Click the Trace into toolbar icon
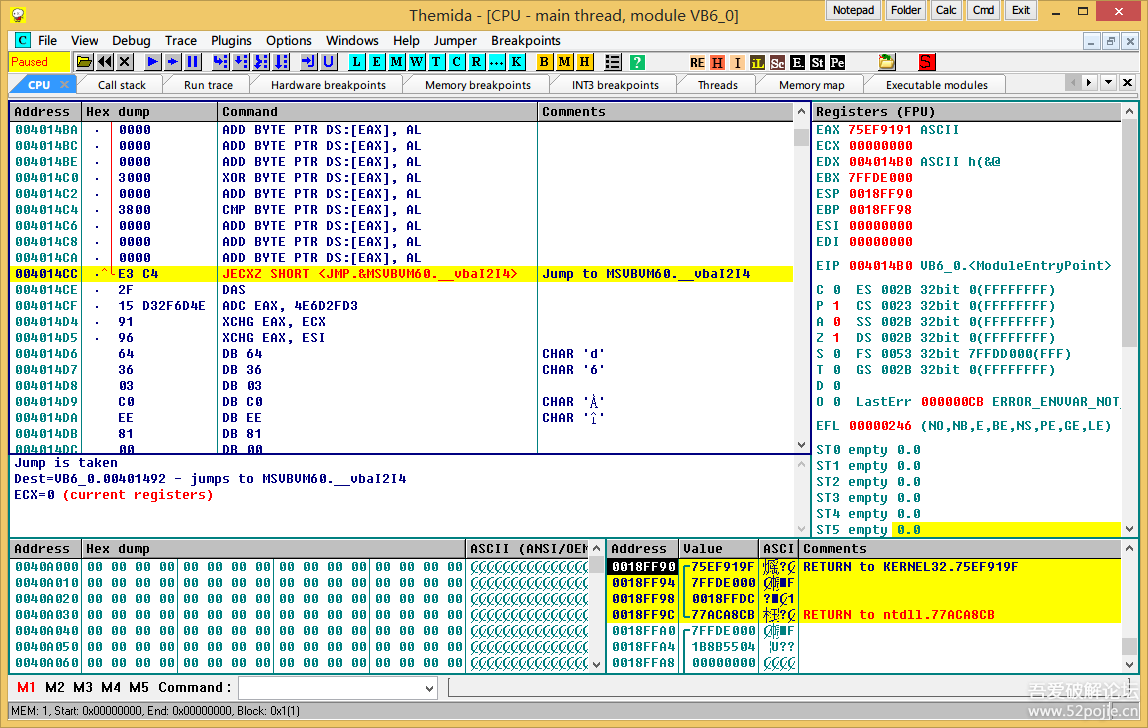Screen dimensions: 1148x728 [x=261, y=62]
